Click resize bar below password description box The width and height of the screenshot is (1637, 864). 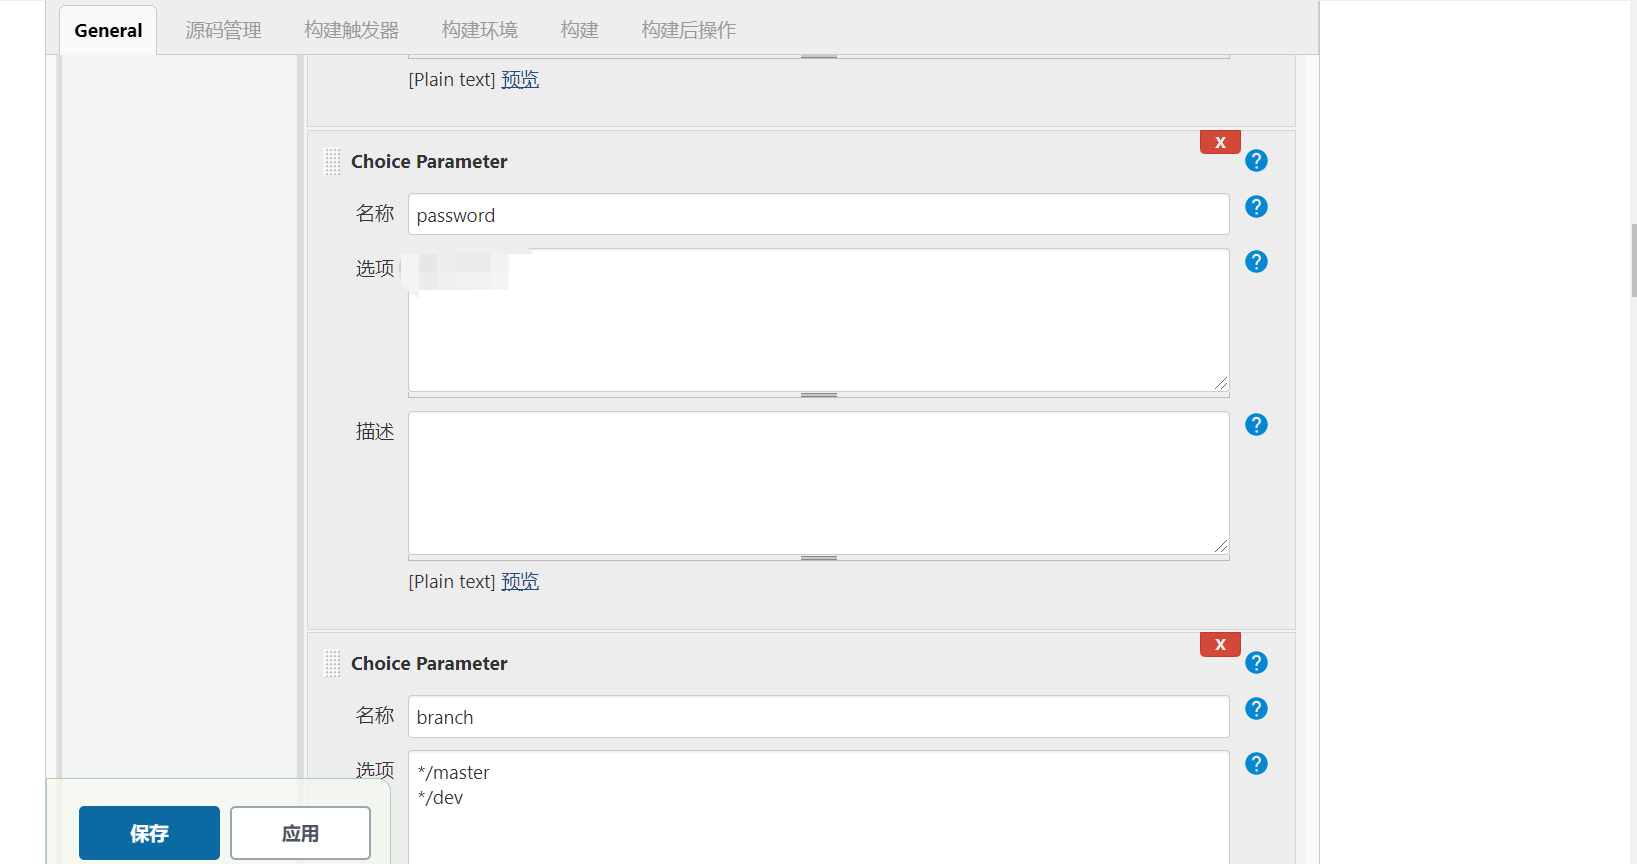[818, 558]
